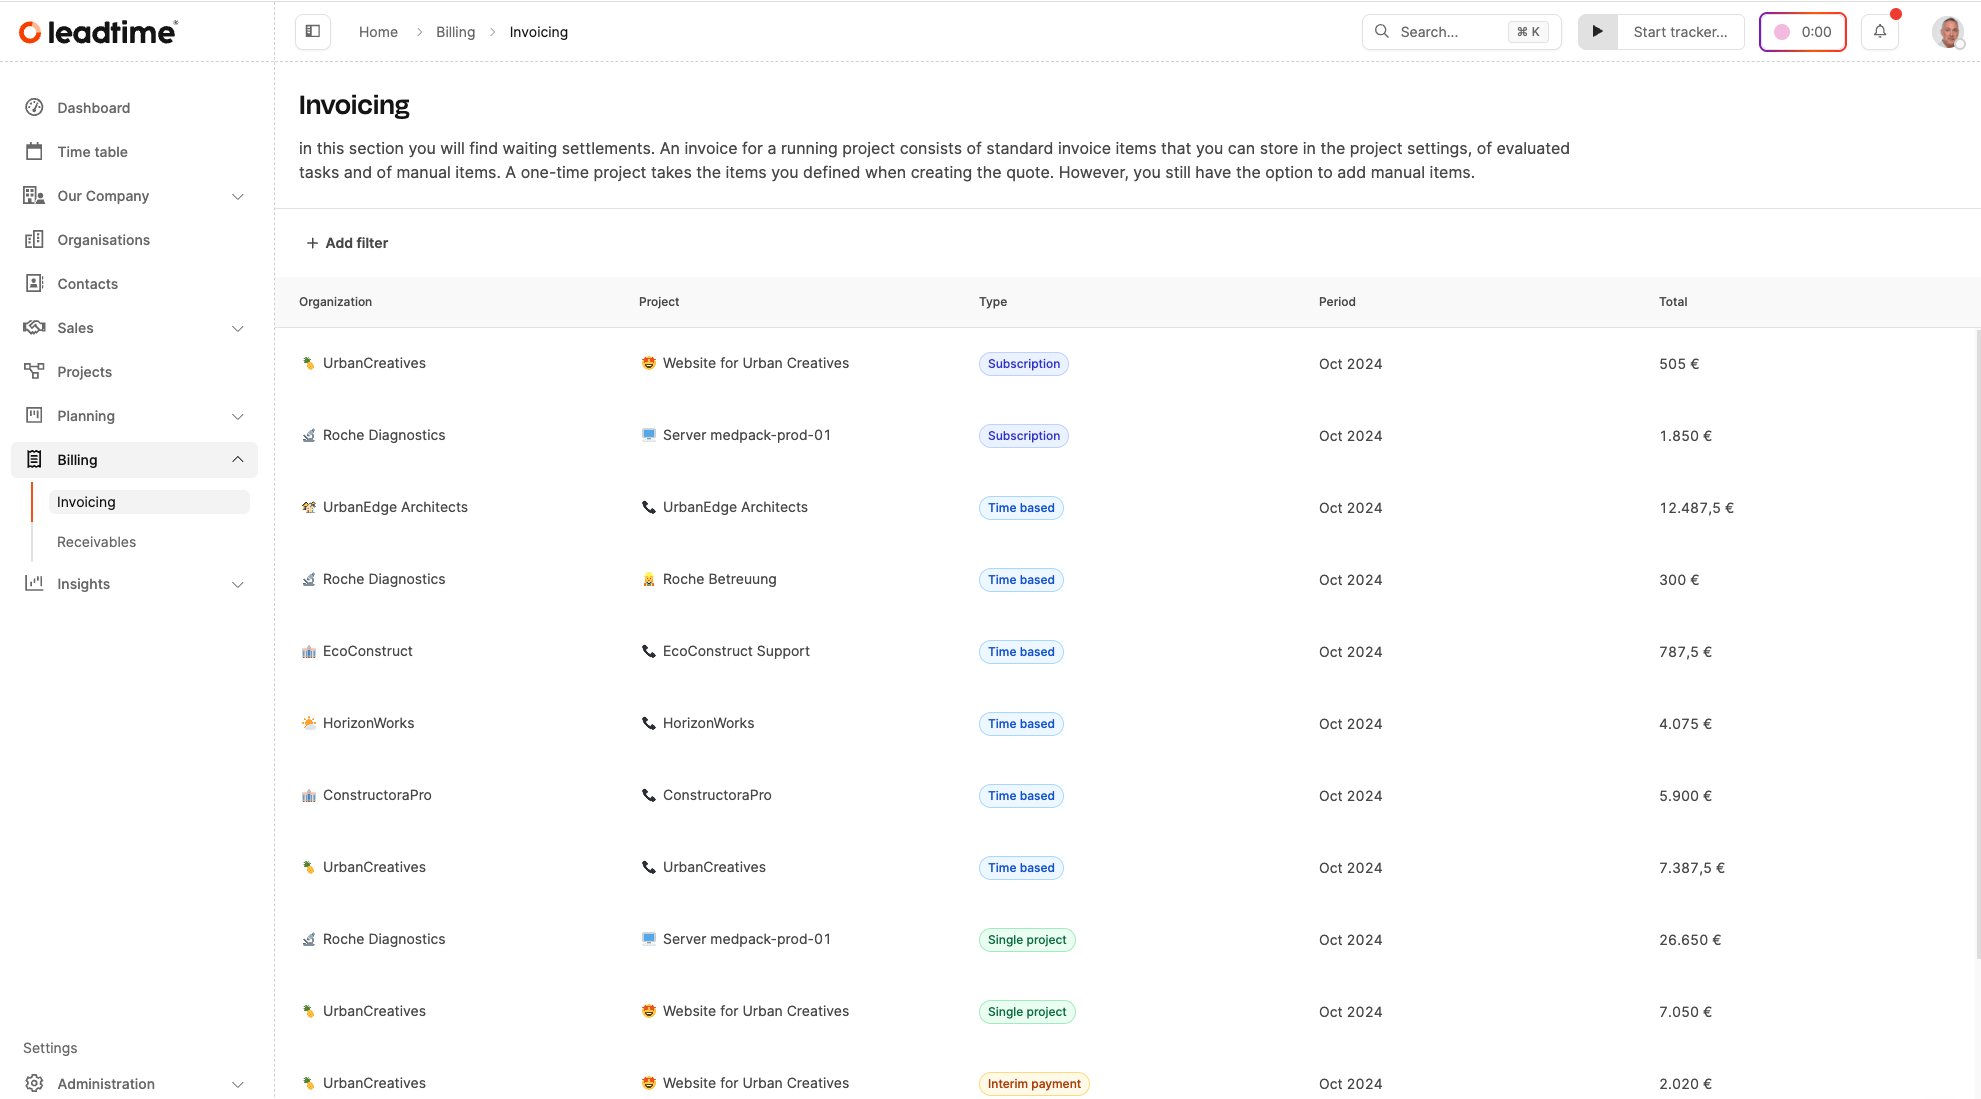The width and height of the screenshot is (1981, 1099).
Task: Start the time tracker play button
Action: pyautogui.click(x=1598, y=32)
